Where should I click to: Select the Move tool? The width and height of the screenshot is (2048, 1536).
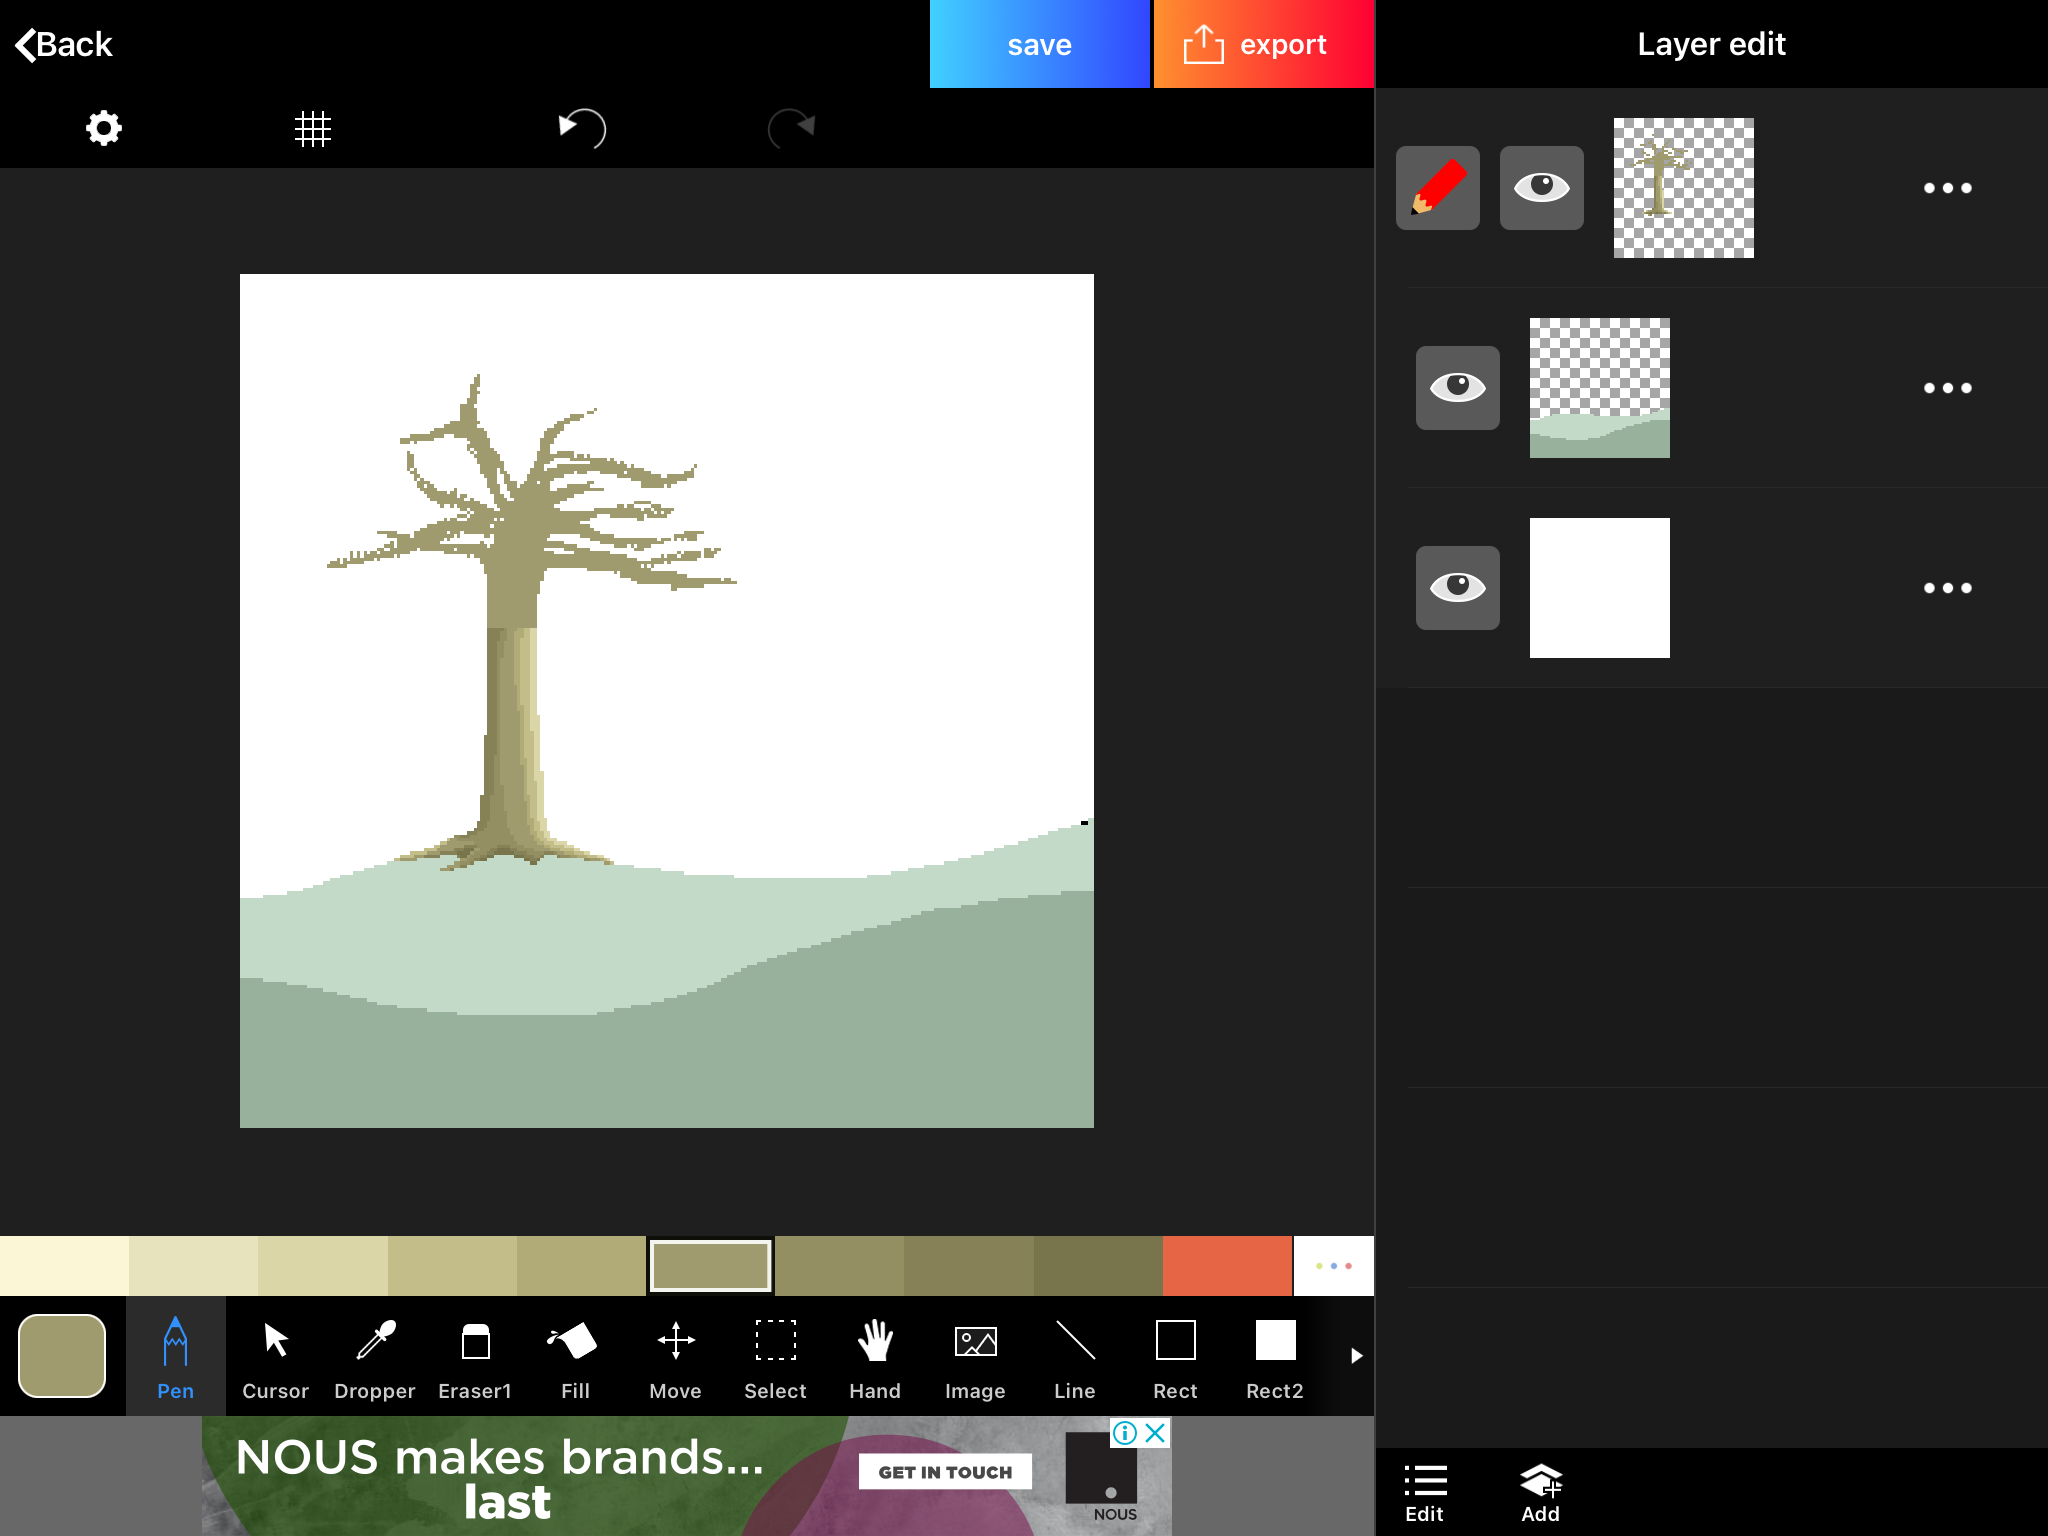click(x=675, y=1357)
